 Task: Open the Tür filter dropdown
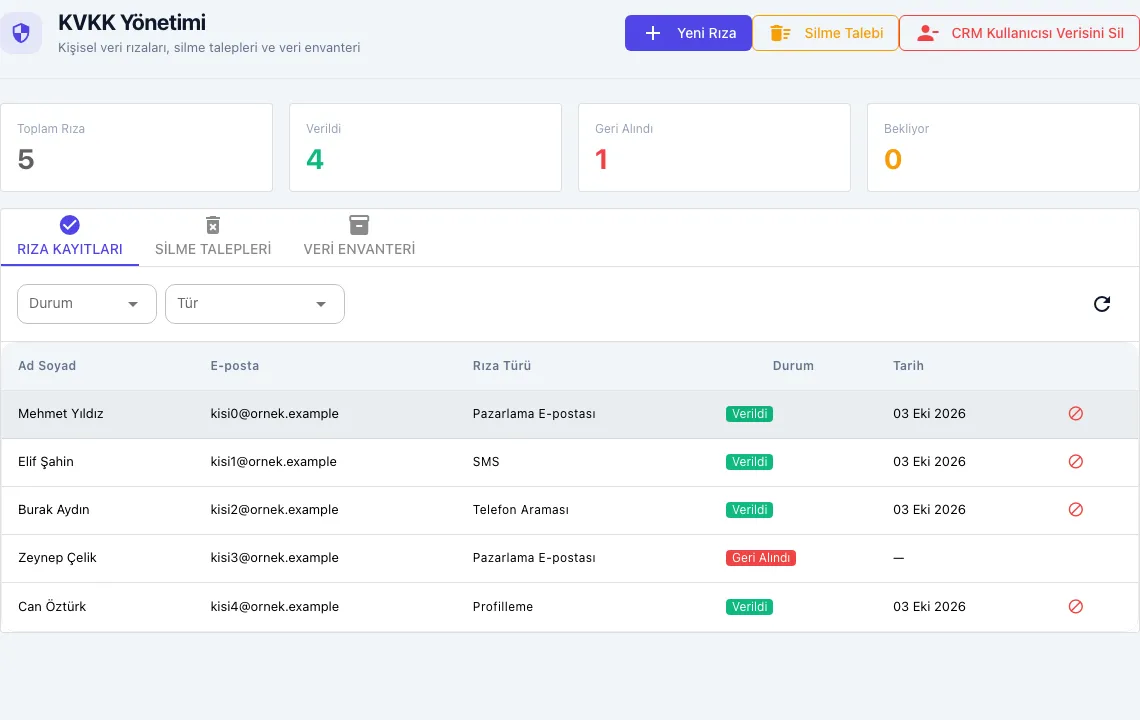coord(254,304)
